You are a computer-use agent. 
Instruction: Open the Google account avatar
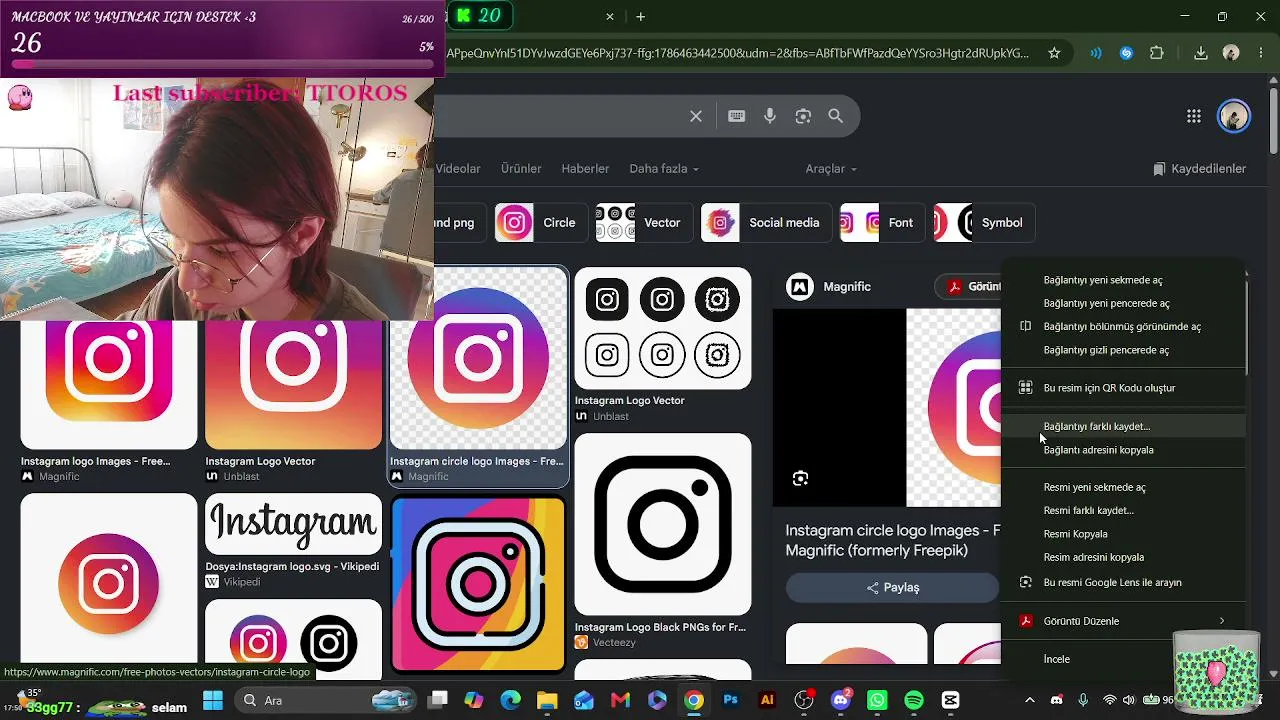tap(1234, 116)
